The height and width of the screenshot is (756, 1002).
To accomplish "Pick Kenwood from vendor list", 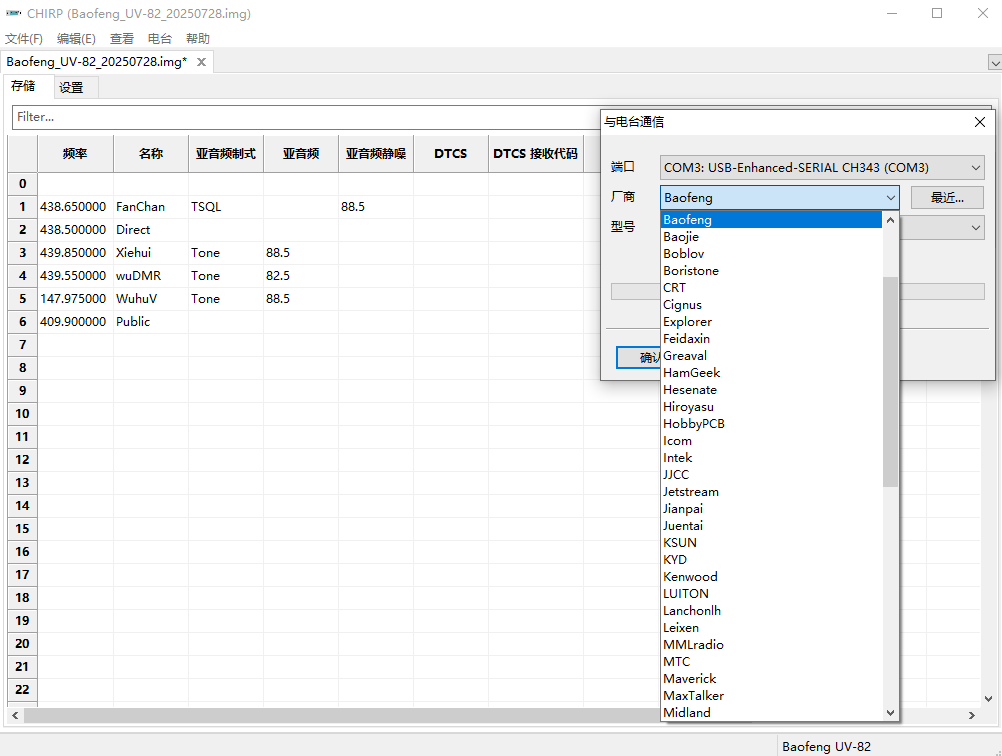I will [x=771, y=577].
